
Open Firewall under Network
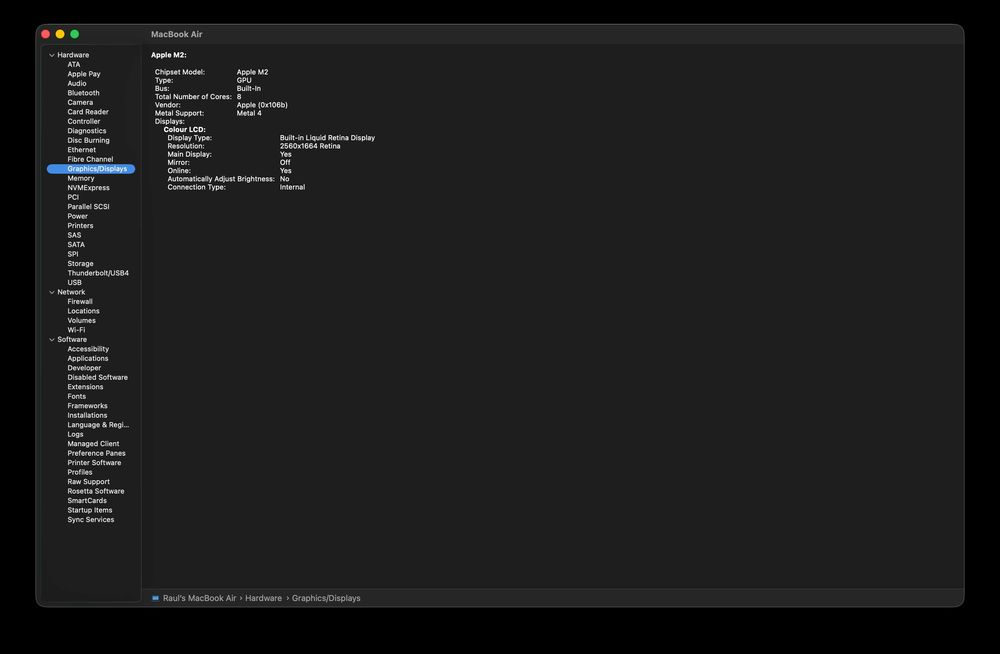click(80, 302)
